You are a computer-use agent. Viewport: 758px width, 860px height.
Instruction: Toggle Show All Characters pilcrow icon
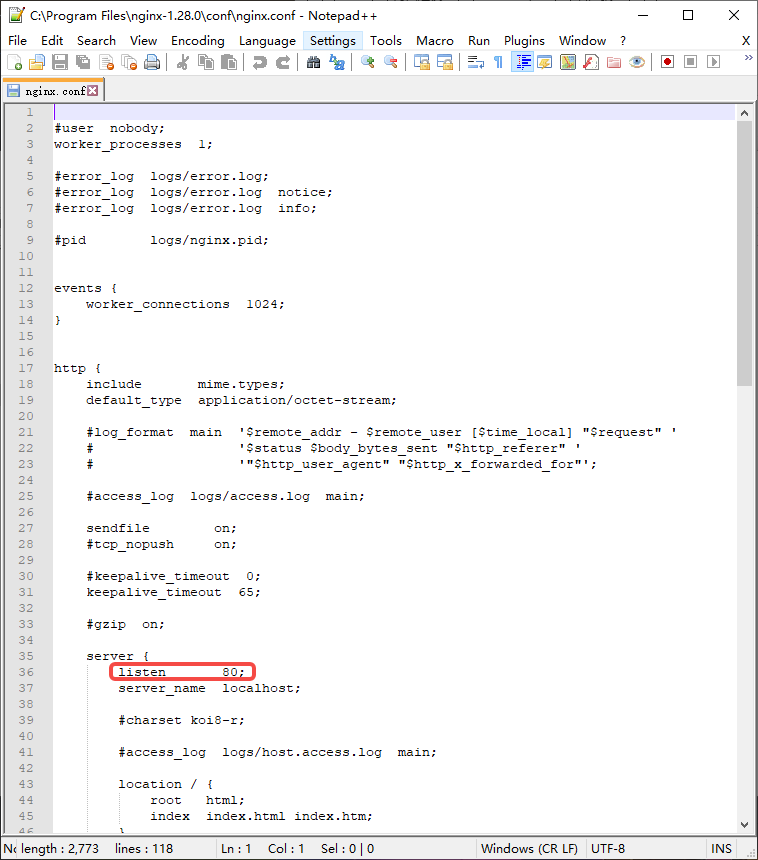pos(498,62)
